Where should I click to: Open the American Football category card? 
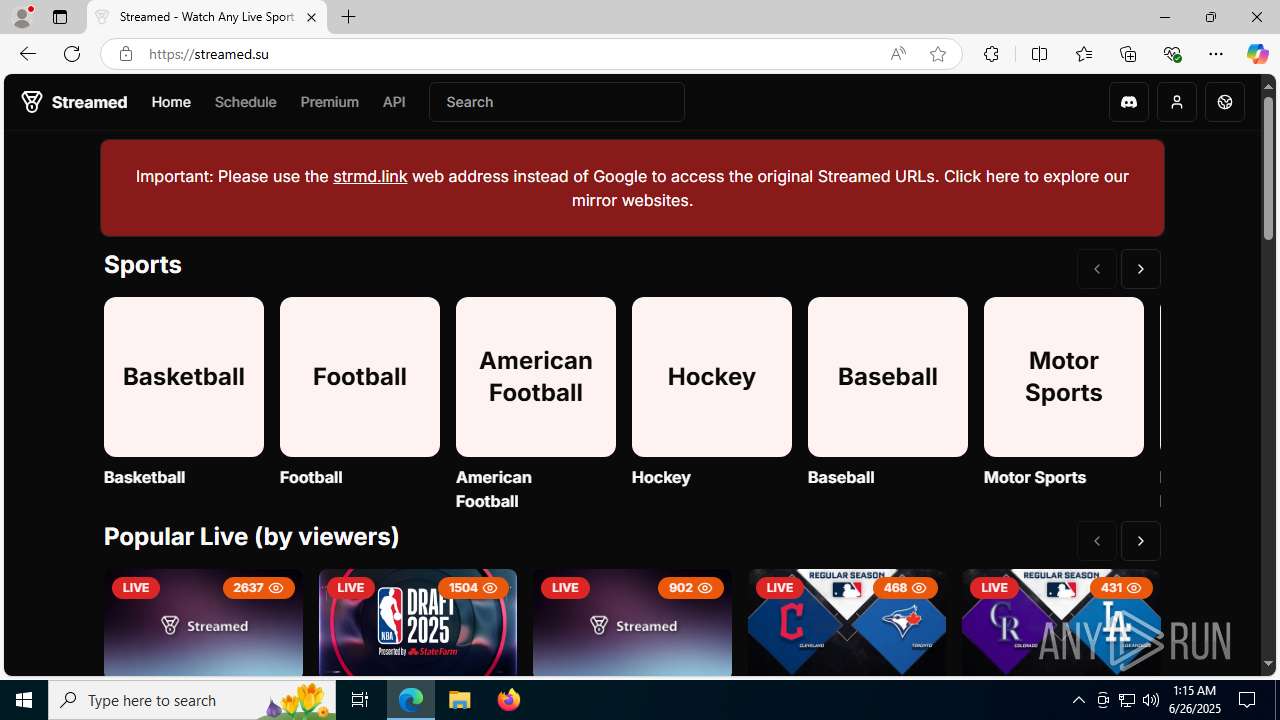(x=536, y=377)
